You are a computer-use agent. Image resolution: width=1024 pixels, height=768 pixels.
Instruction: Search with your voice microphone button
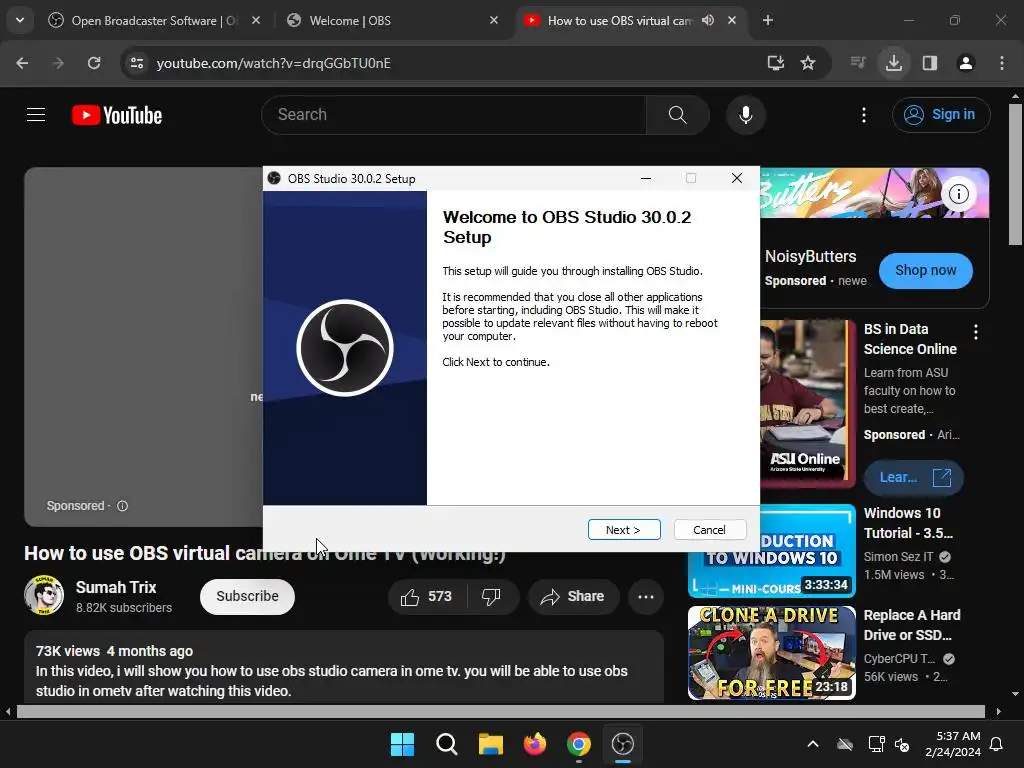point(746,115)
